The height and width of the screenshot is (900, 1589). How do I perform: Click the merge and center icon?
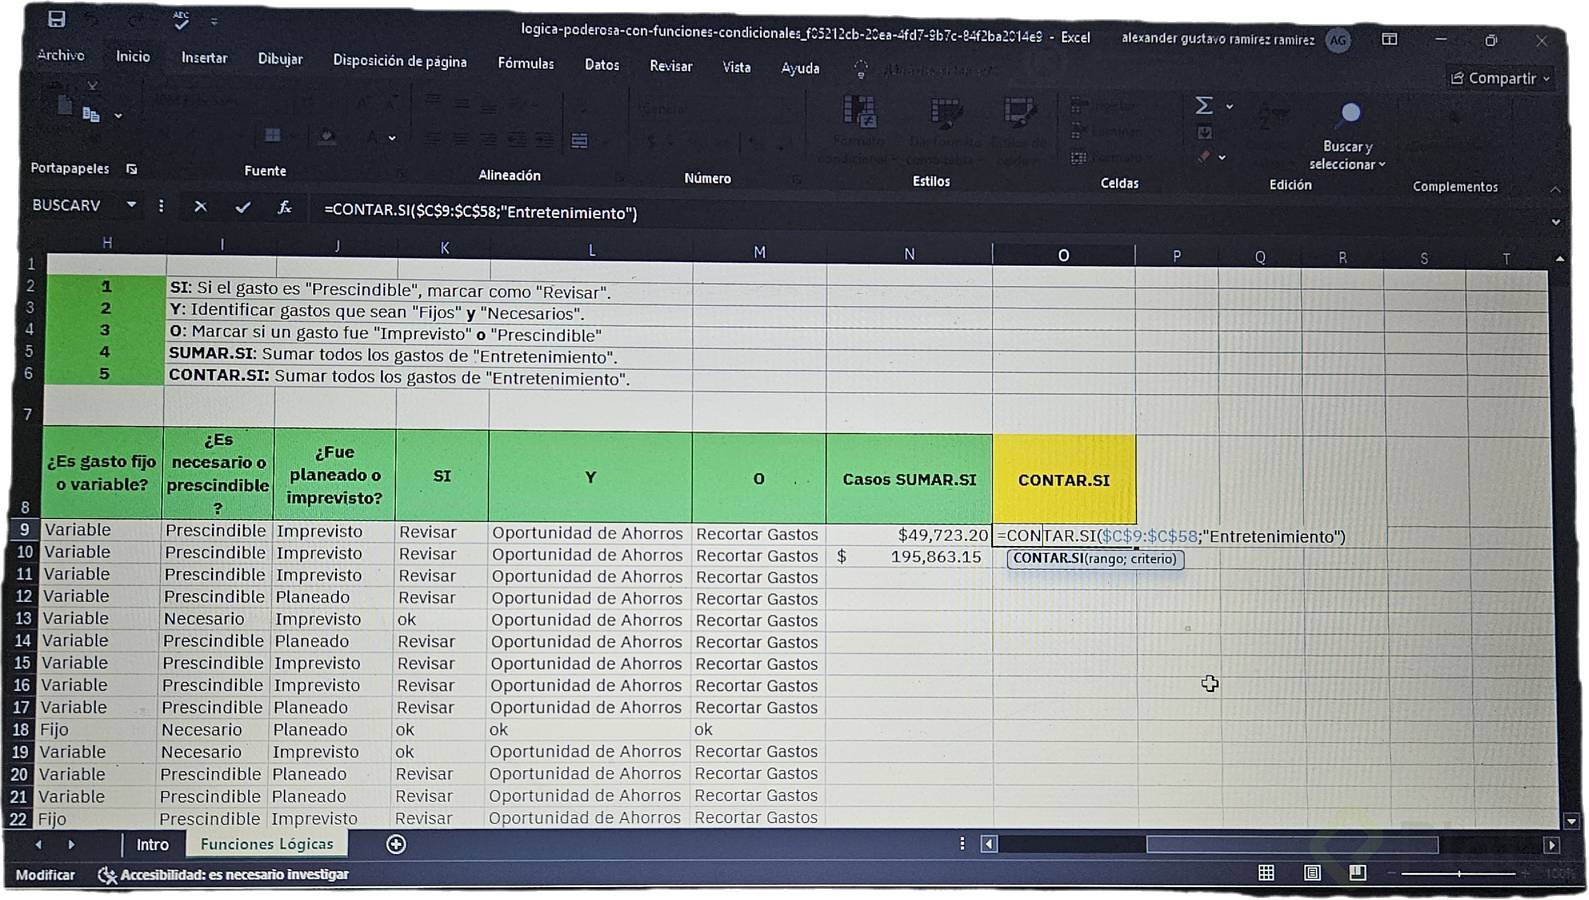coord(580,141)
